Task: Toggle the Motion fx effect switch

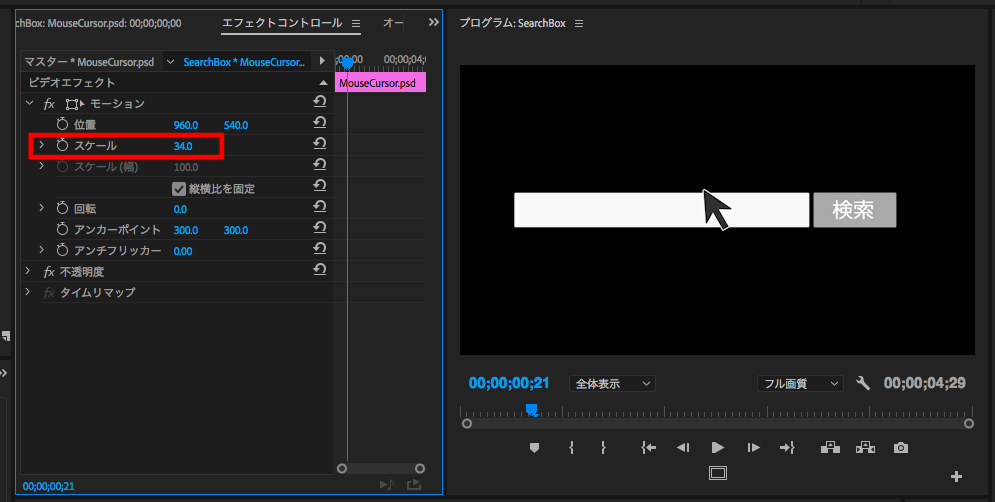Action: click(49, 103)
